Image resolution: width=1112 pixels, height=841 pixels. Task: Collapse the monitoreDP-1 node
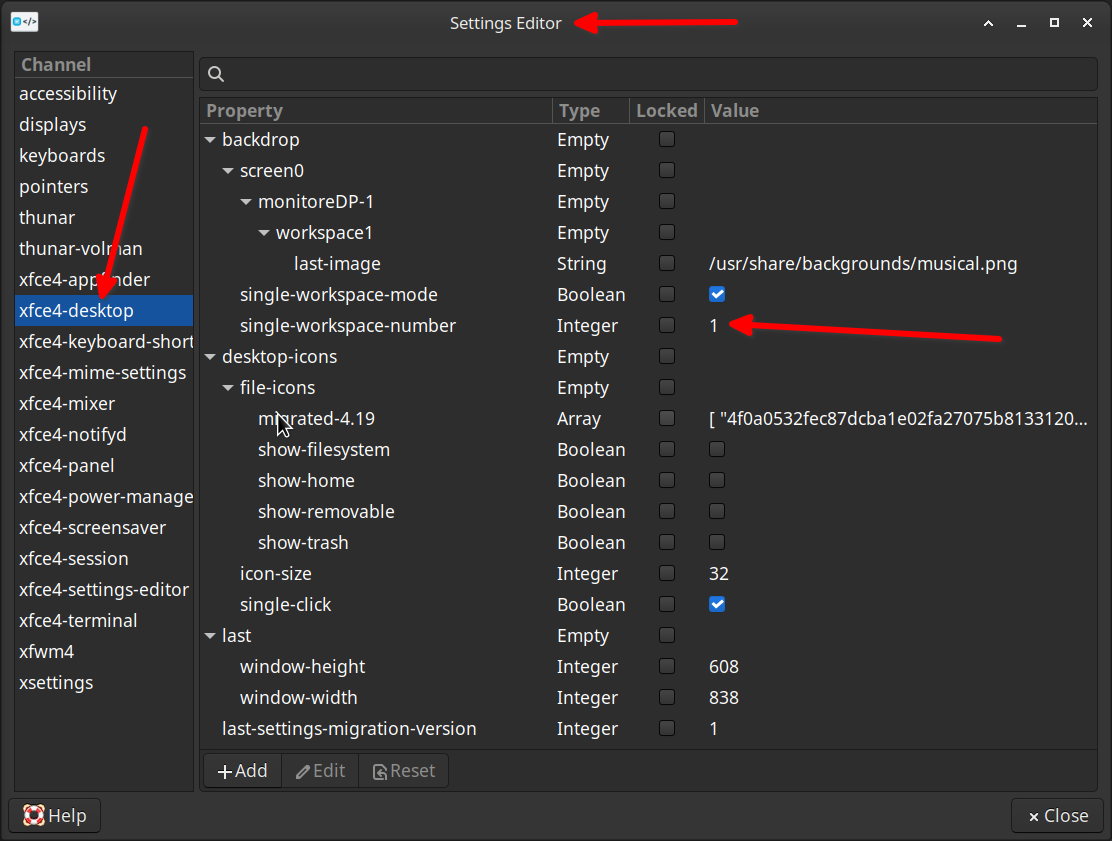pos(246,202)
